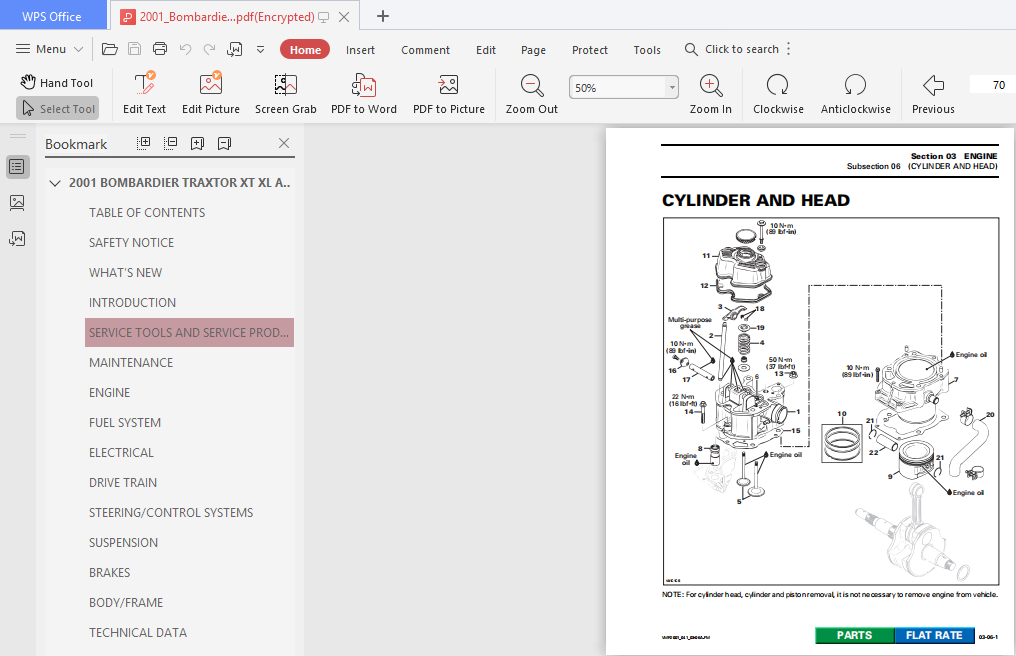The image size is (1016, 656).
Task: Open the more options vertical dots menu
Action: (x=789, y=49)
